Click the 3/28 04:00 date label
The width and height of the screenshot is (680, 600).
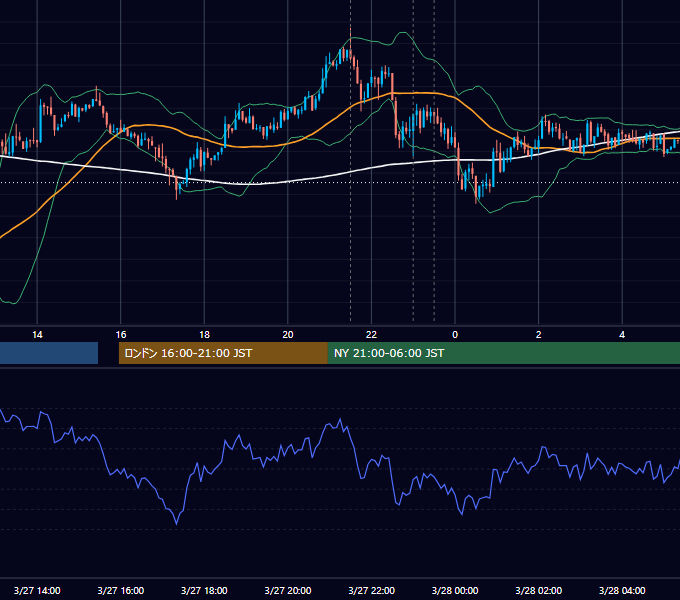coord(622,590)
